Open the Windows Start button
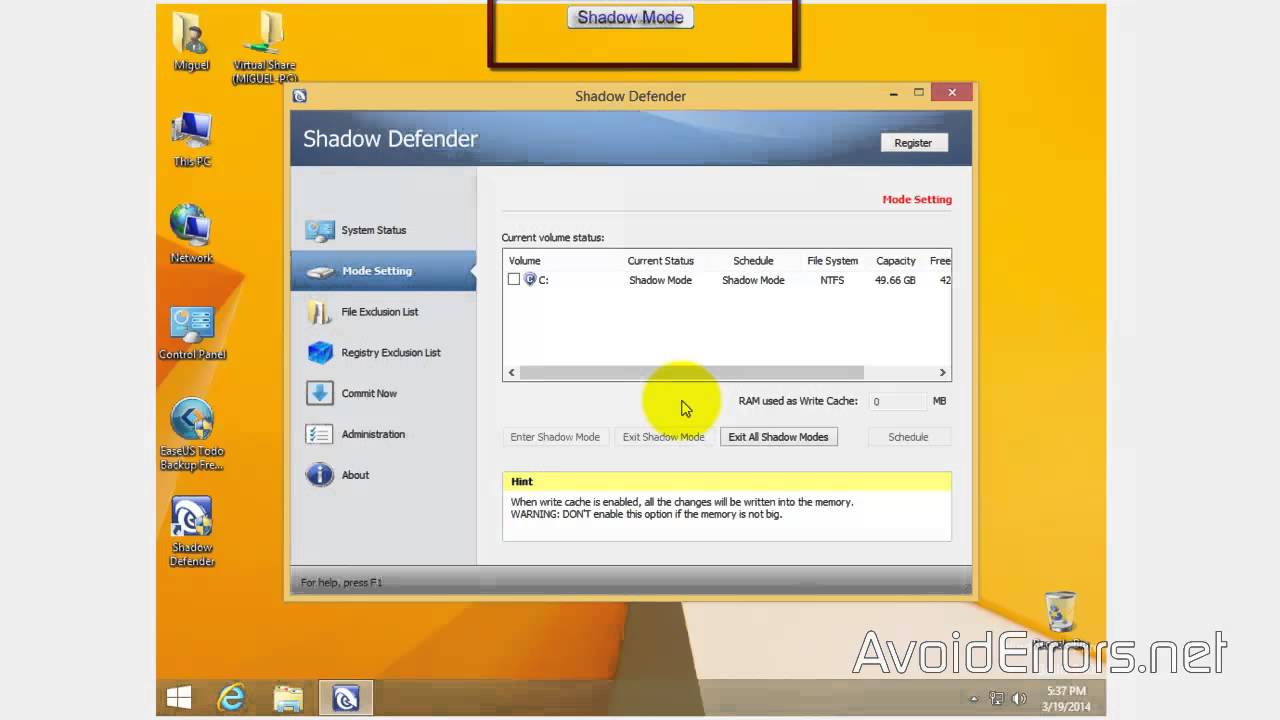Viewport: 1280px width, 720px height. (179, 697)
